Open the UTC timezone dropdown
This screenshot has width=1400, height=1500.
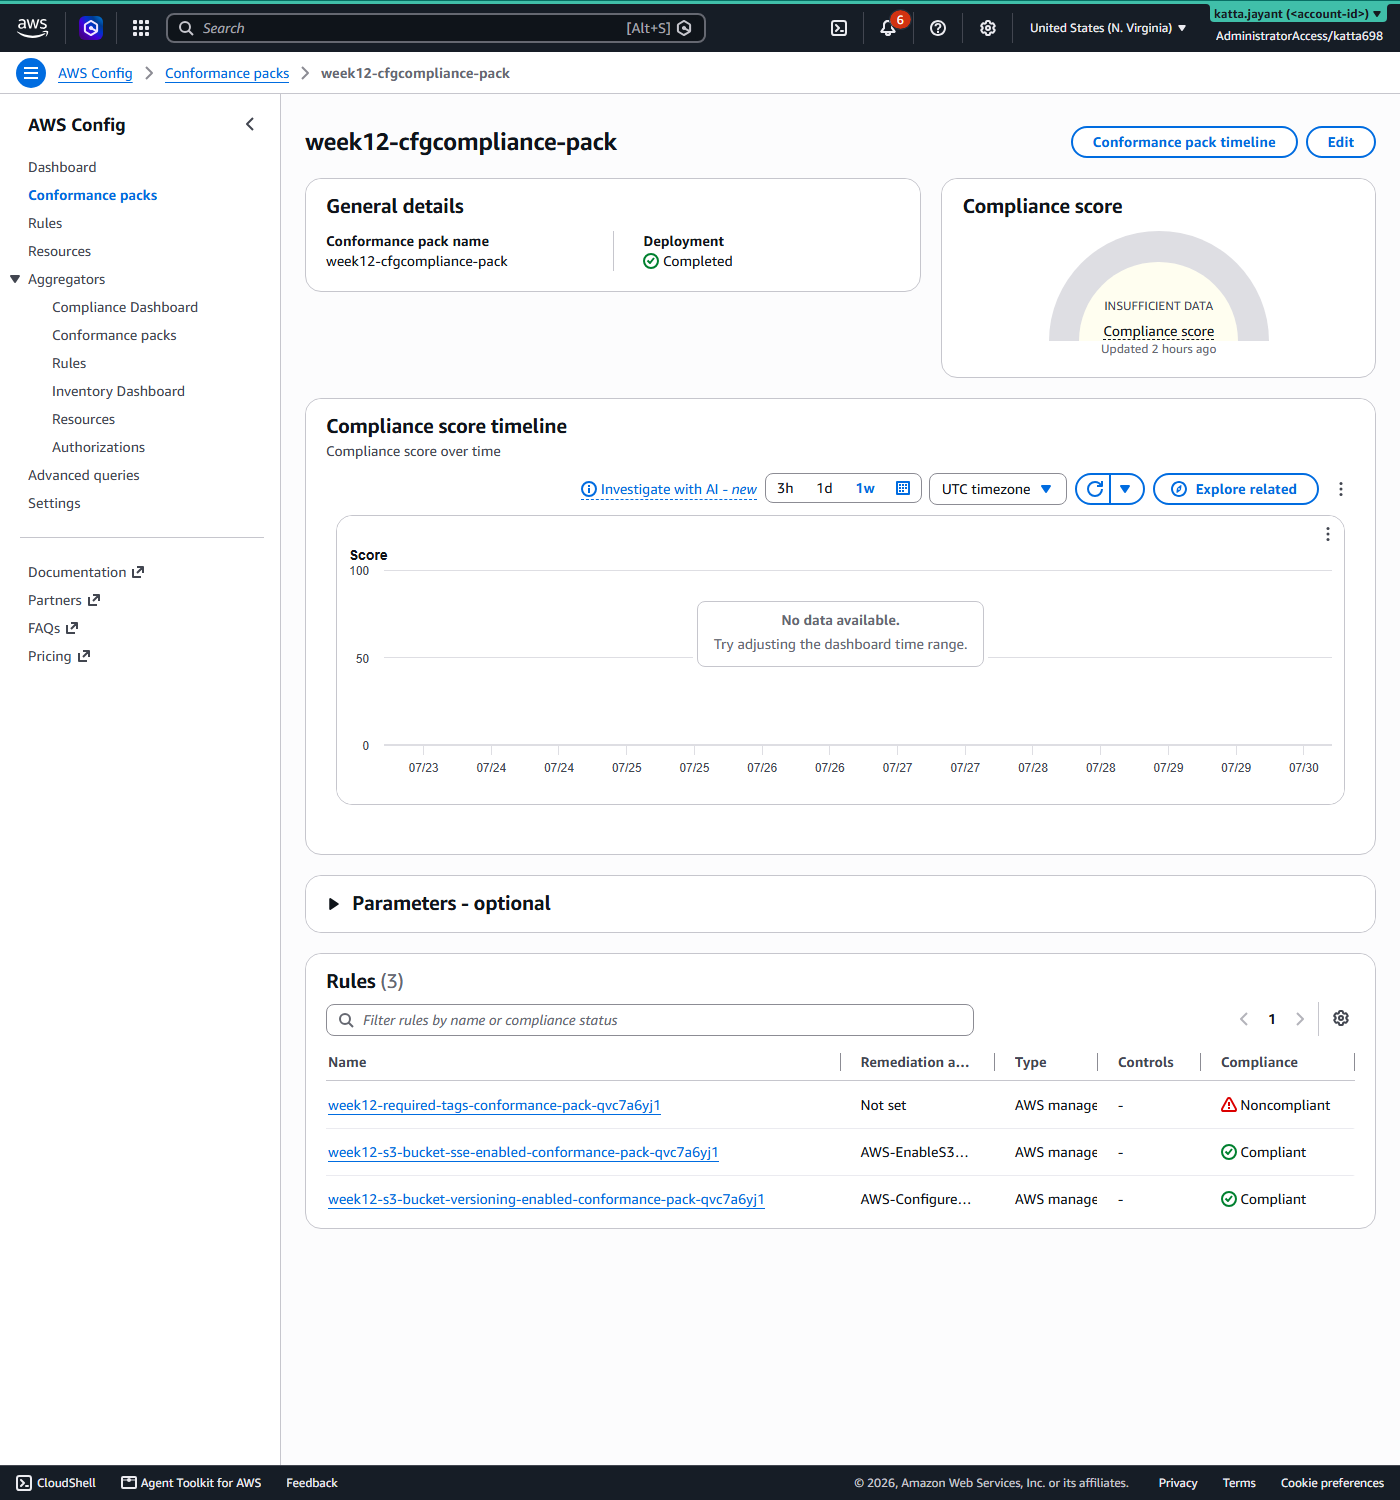[x=998, y=489]
